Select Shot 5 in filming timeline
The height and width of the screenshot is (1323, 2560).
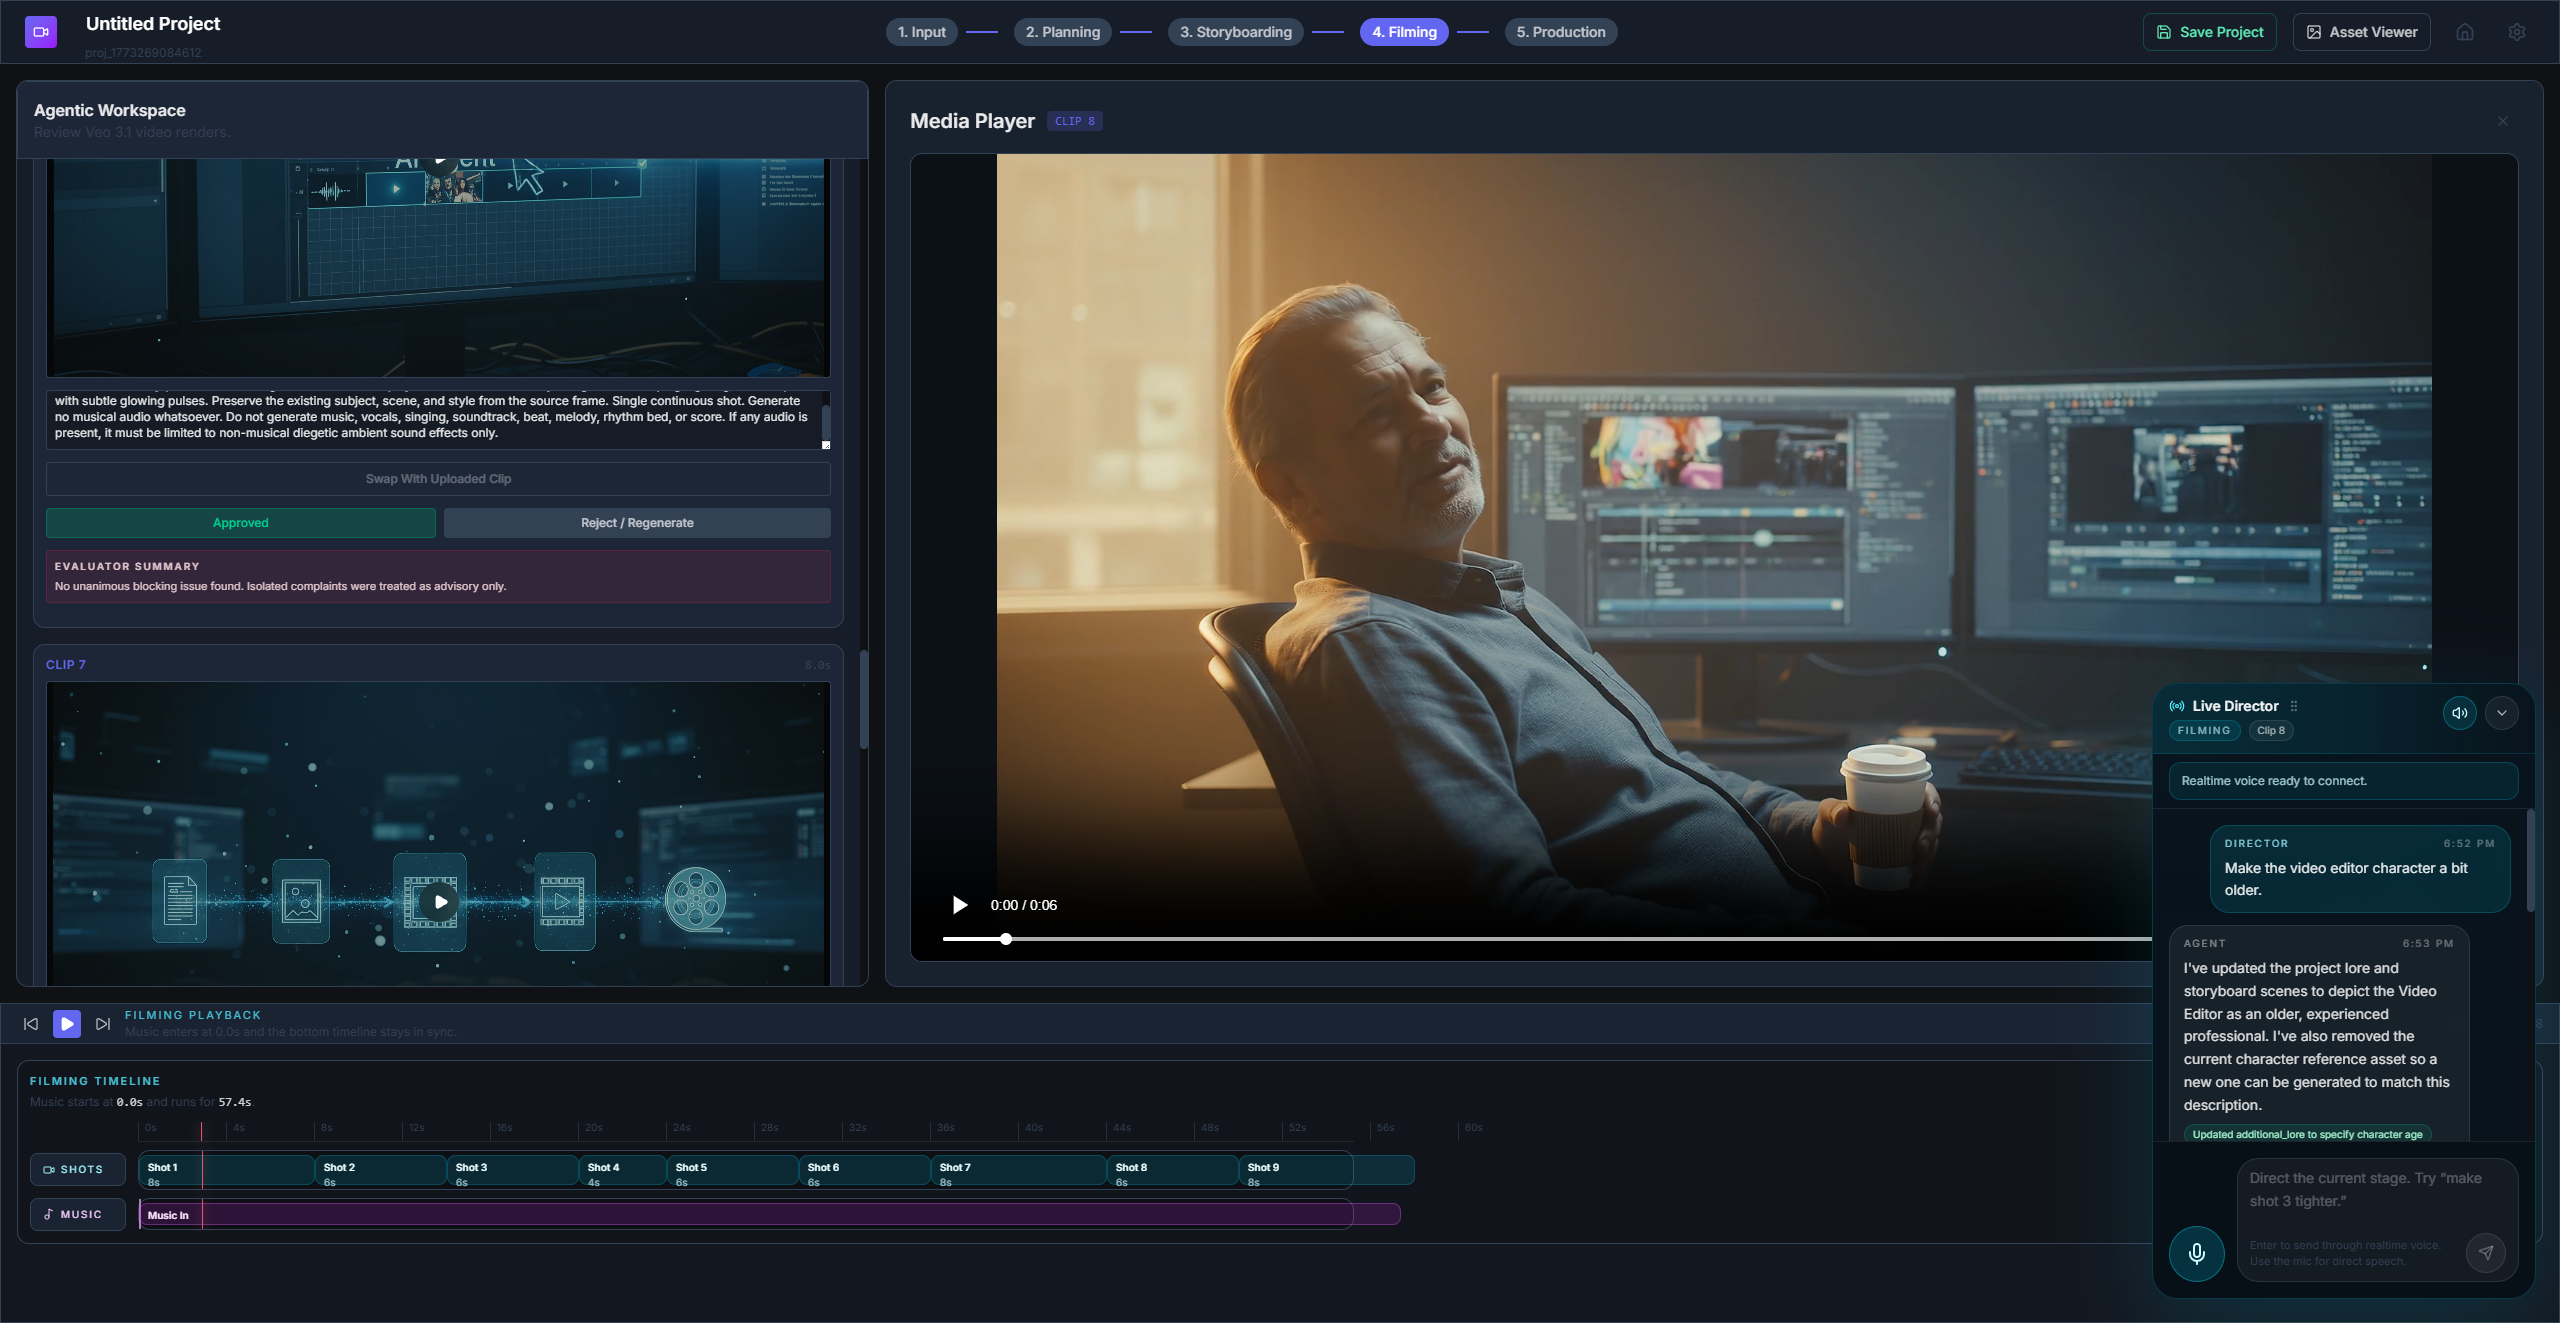coord(732,1170)
